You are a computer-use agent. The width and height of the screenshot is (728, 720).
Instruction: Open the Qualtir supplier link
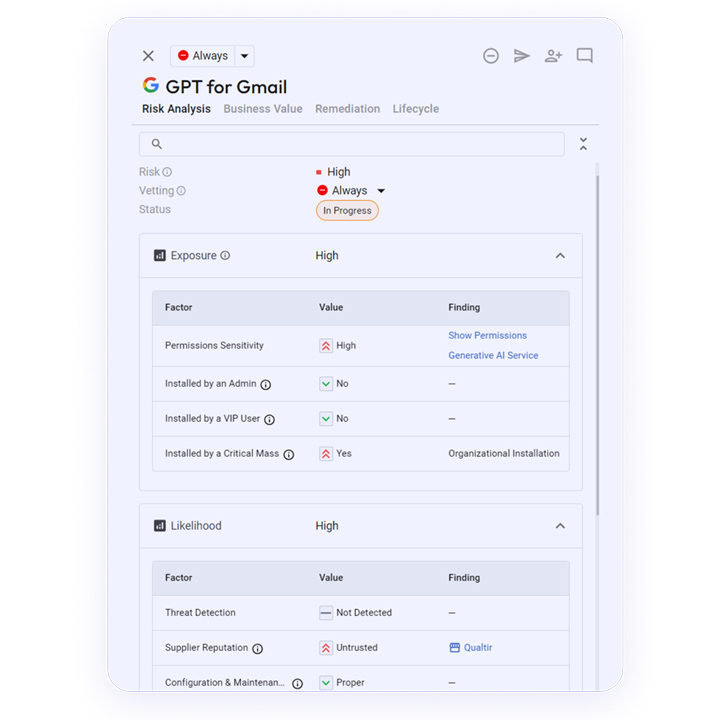pyautogui.click(x=478, y=648)
